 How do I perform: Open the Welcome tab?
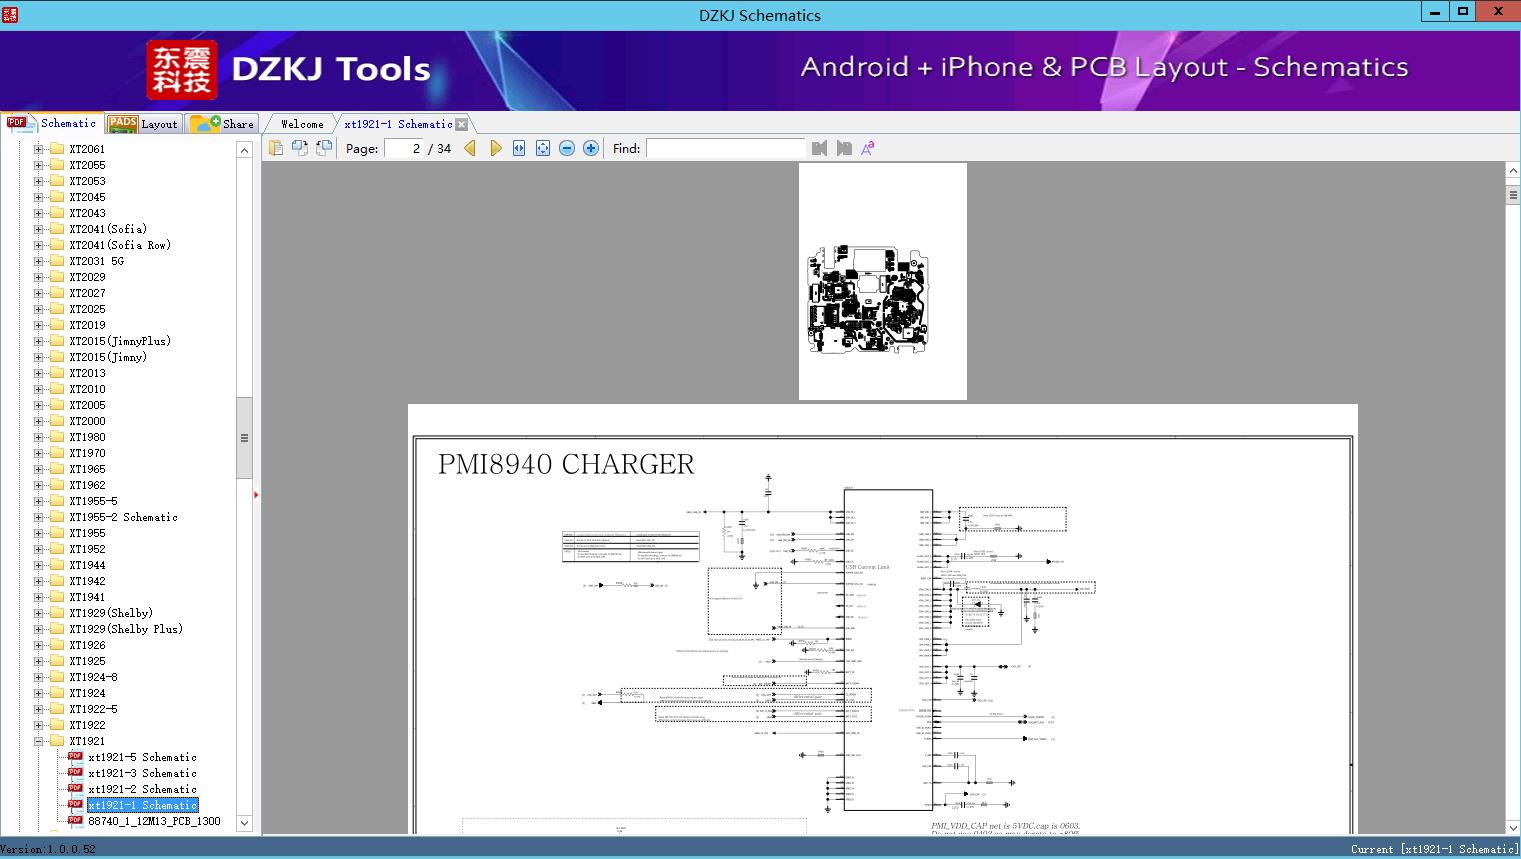302,124
